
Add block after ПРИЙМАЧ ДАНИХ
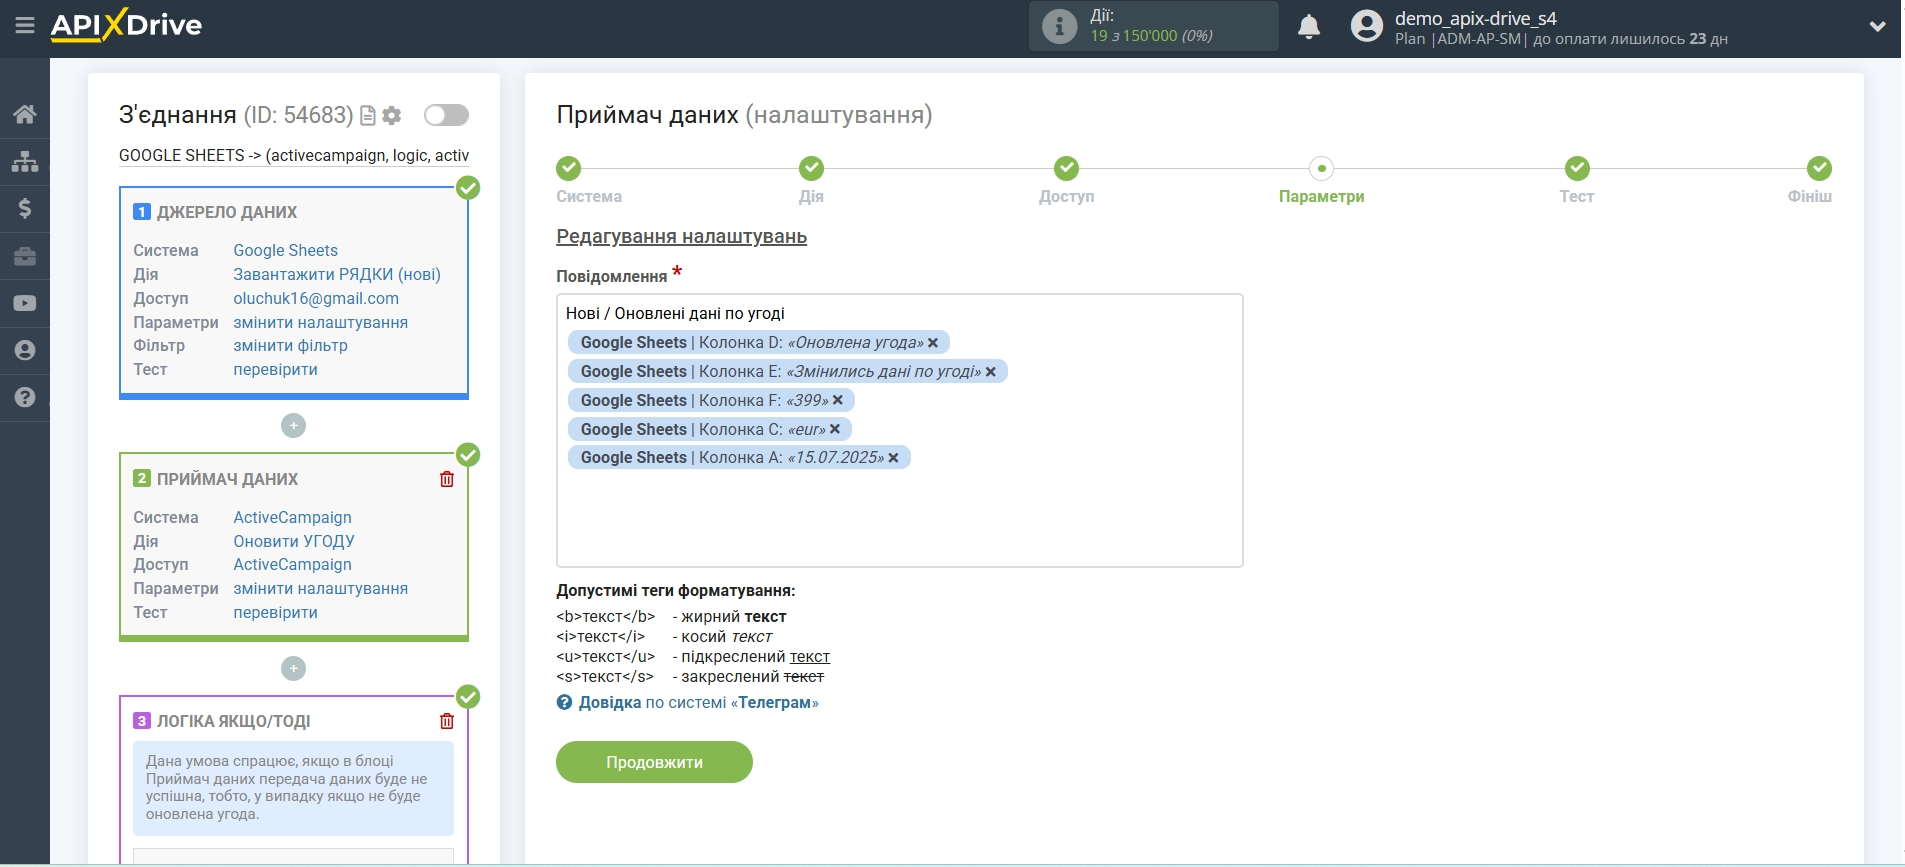point(293,668)
